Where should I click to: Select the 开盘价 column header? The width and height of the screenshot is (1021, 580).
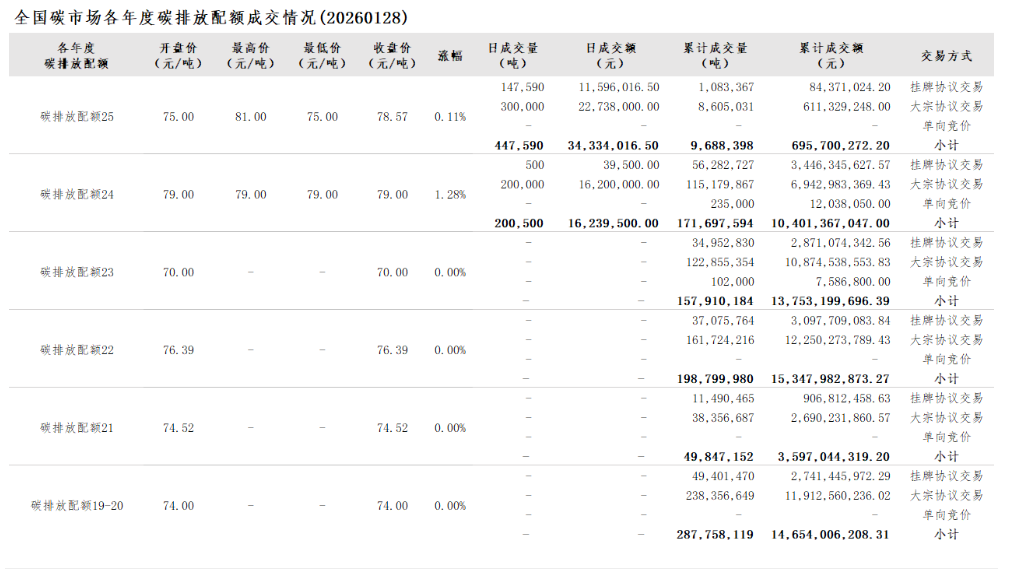point(178,56)
